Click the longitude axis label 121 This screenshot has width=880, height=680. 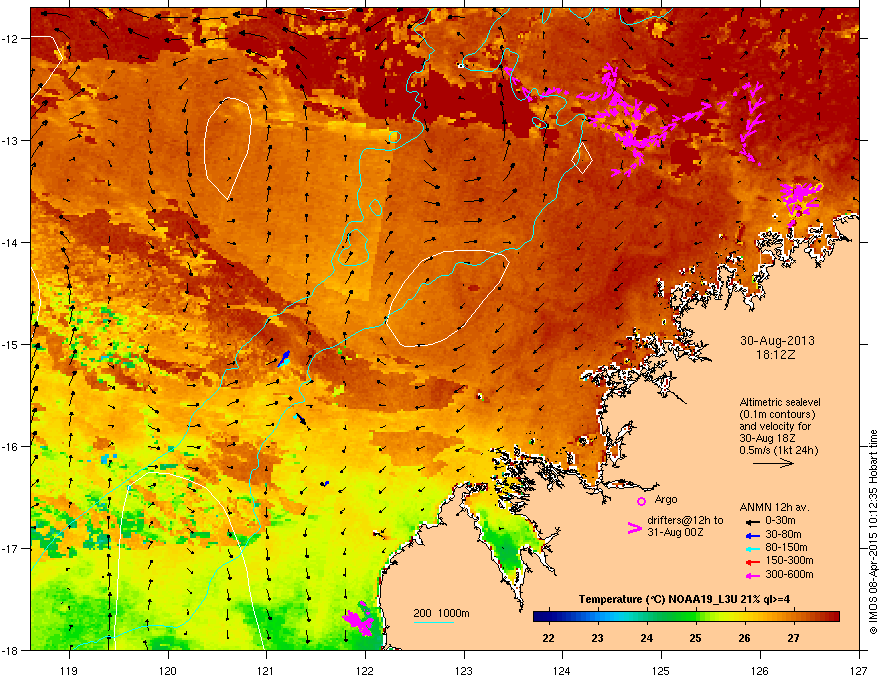[x=266, y=670]
